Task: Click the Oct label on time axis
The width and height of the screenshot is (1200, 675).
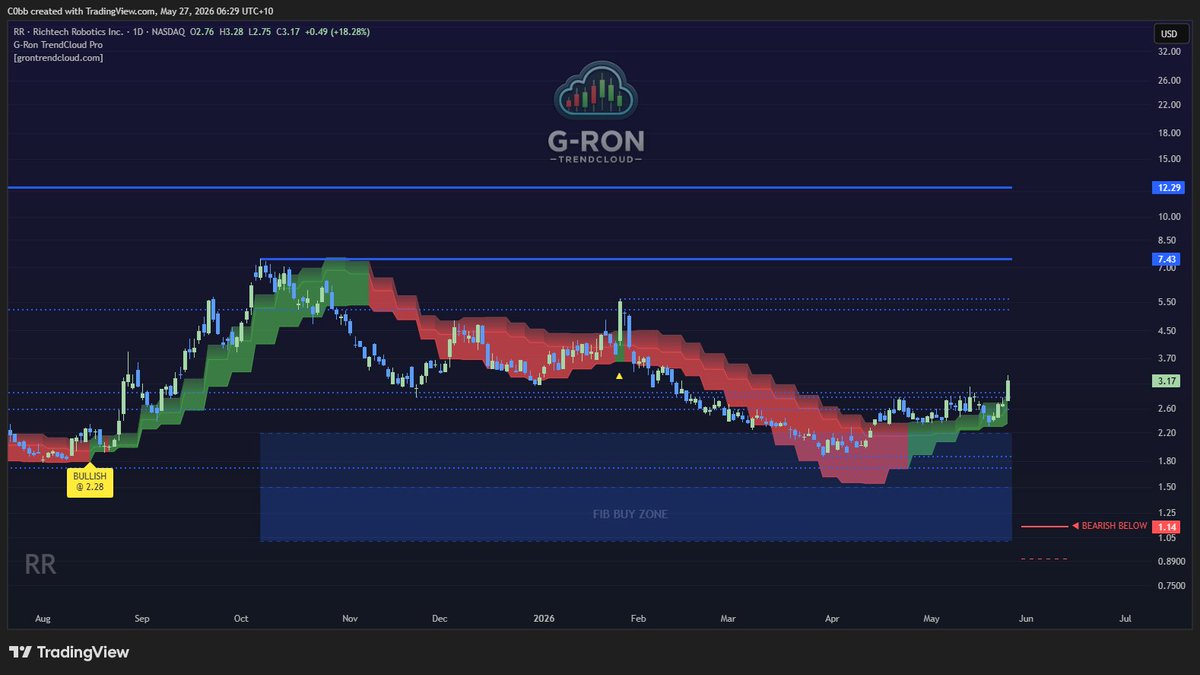Action: (x=241, y=619)
